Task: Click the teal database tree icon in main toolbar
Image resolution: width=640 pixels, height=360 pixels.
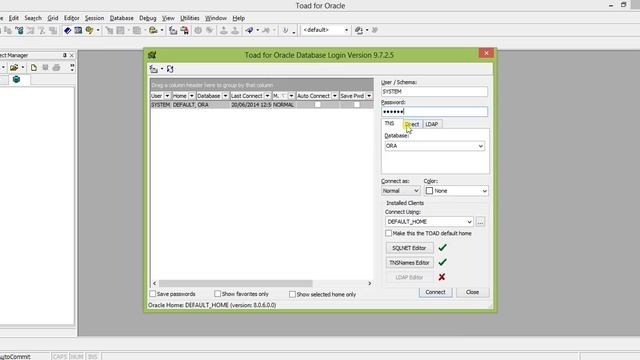Action: [19, 30]
